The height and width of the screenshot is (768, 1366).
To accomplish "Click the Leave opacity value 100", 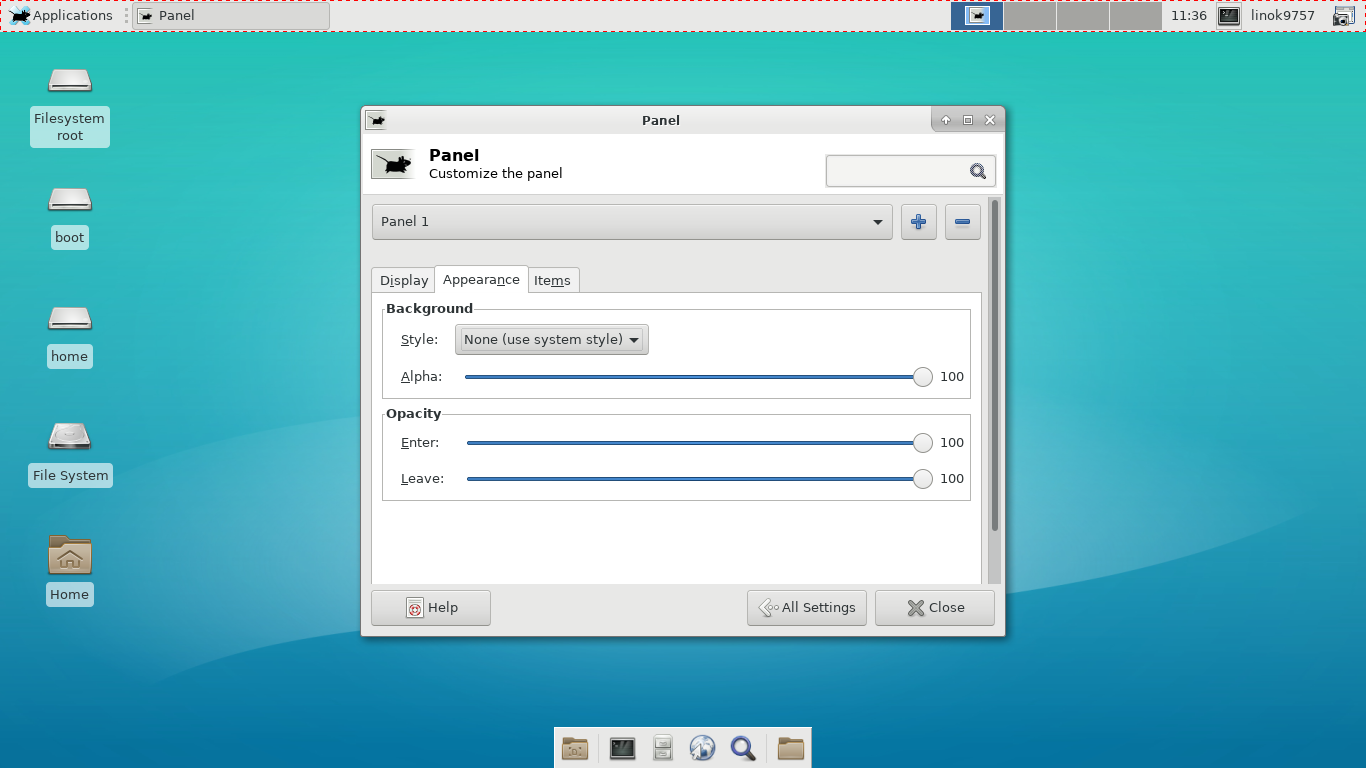I will (952, 479).
